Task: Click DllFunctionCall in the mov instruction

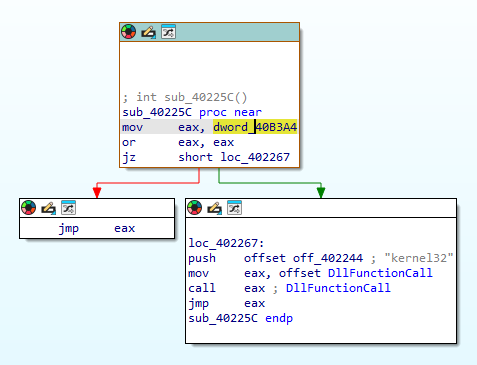Action: point(380,273)
